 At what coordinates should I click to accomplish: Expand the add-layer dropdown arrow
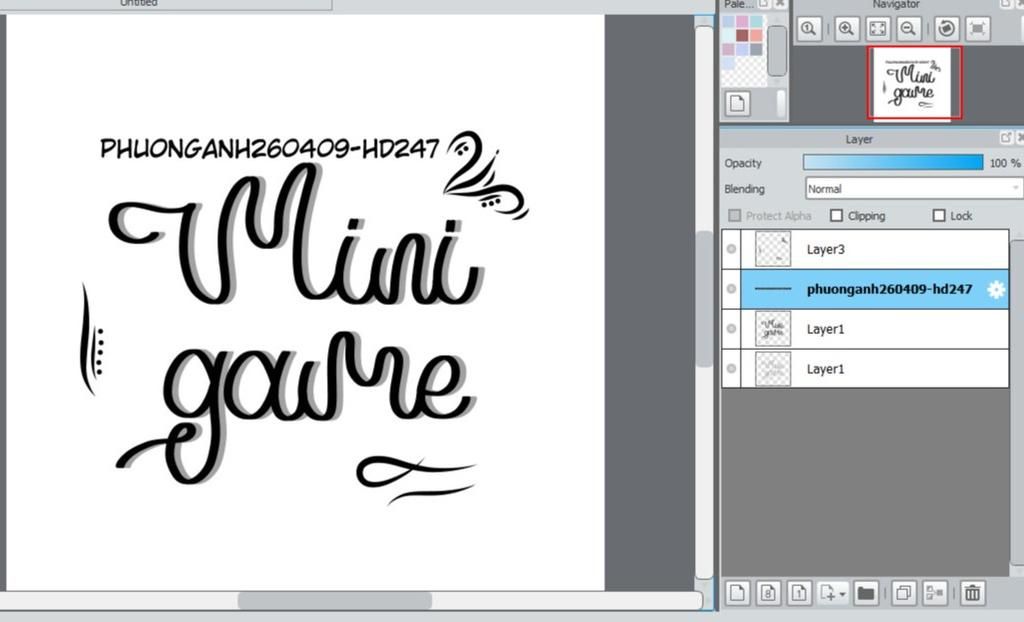point(842,594)
